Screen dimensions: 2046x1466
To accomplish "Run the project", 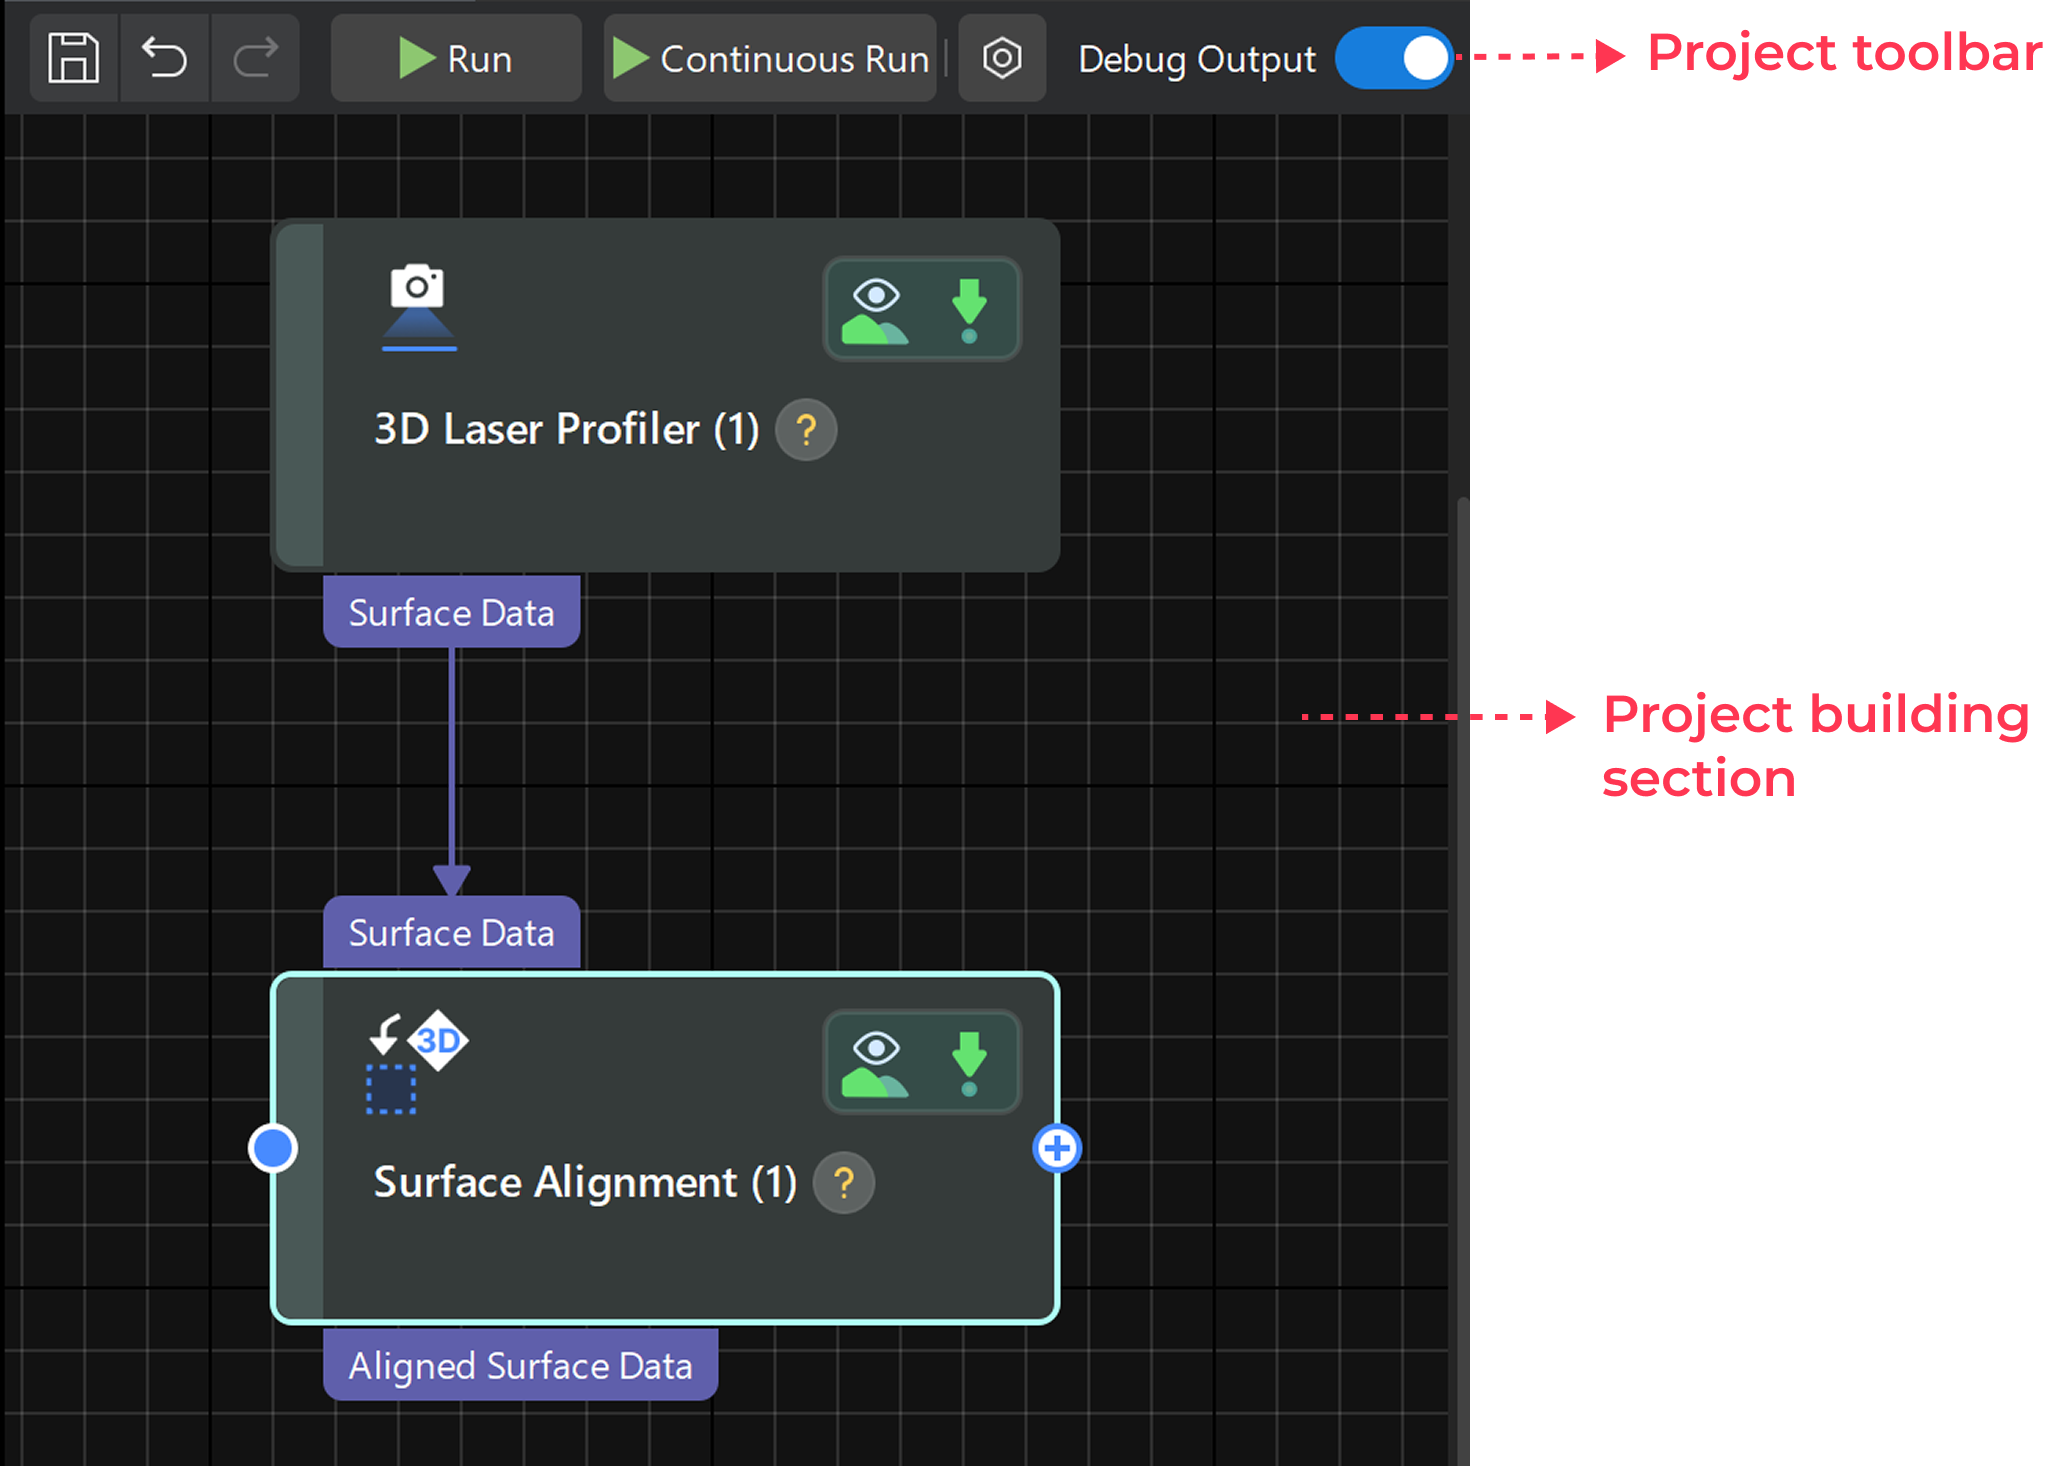I will click(x=455, y=58).
